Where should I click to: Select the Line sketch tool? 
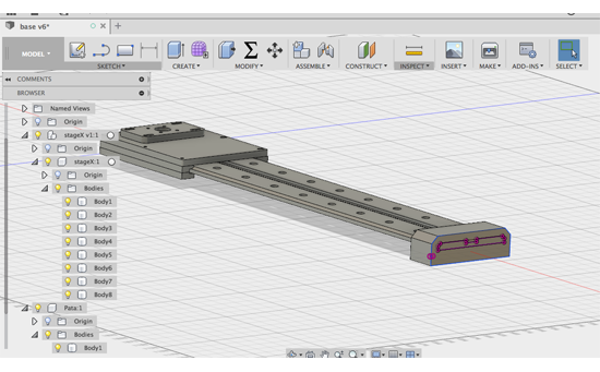point(101,51)
